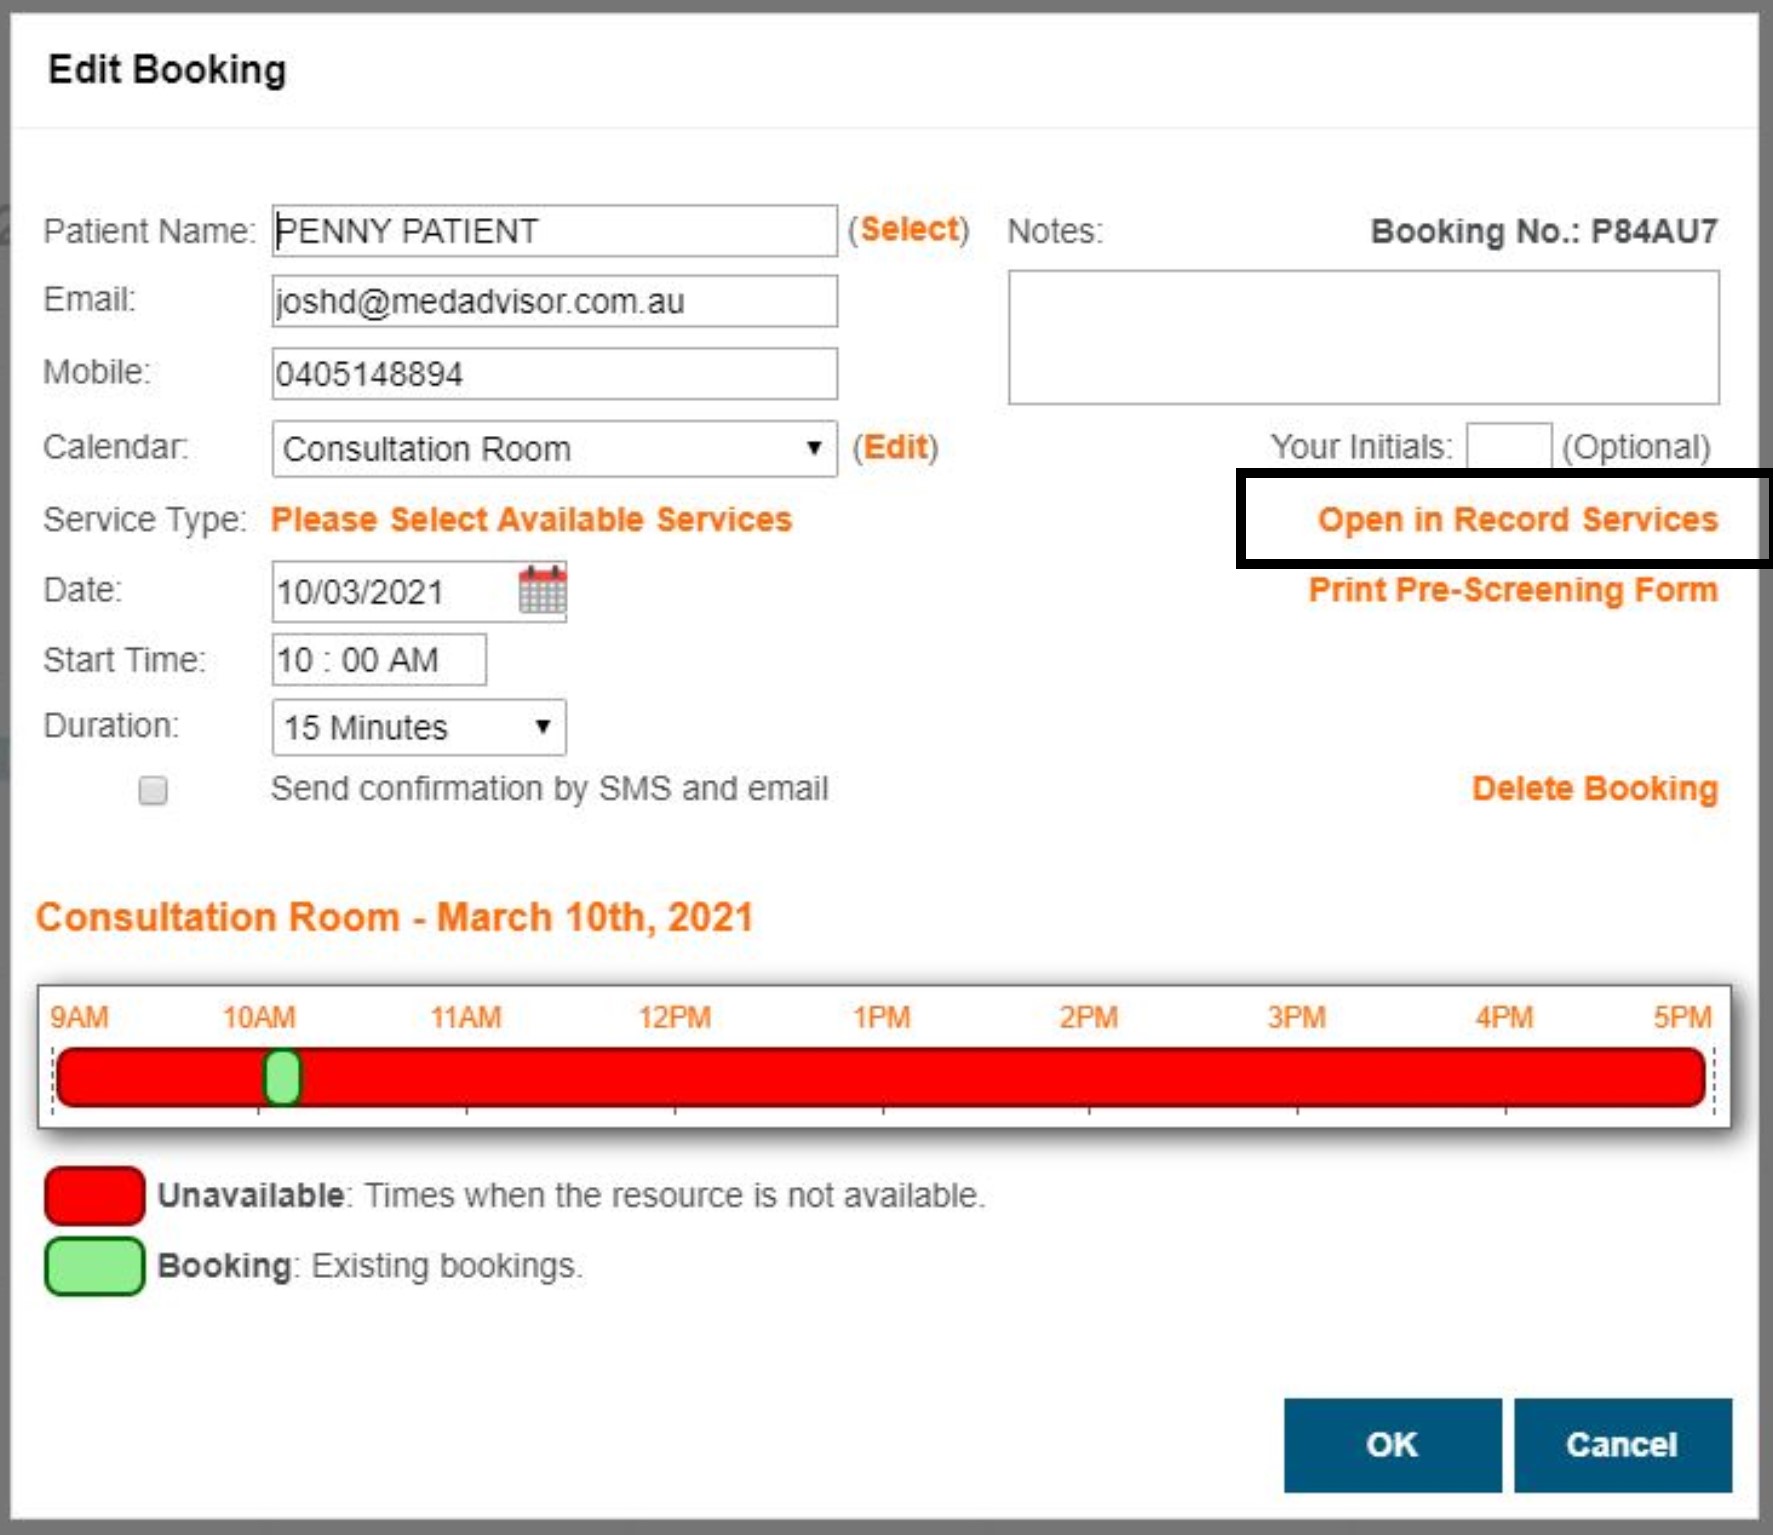Select the green existing booking on timeline
1773x1535 pixels.
point(282,1077)
